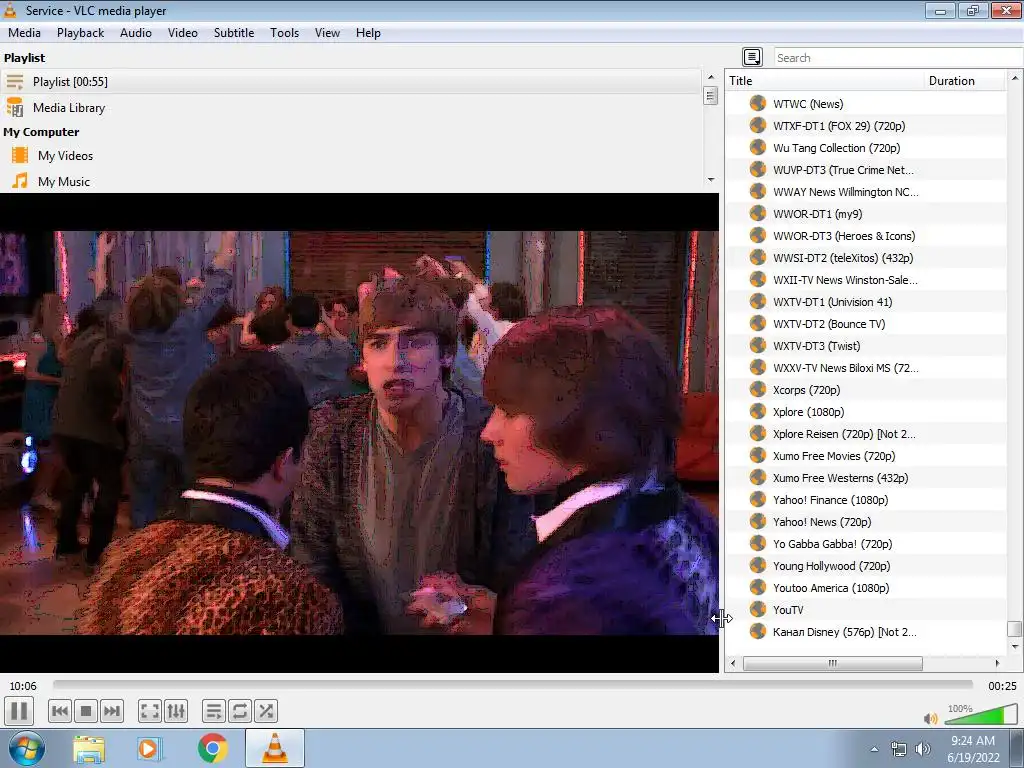Open the Playback menu
Image resolution: width=1024 pixels, height=768 pixels.
pos(80,33)
